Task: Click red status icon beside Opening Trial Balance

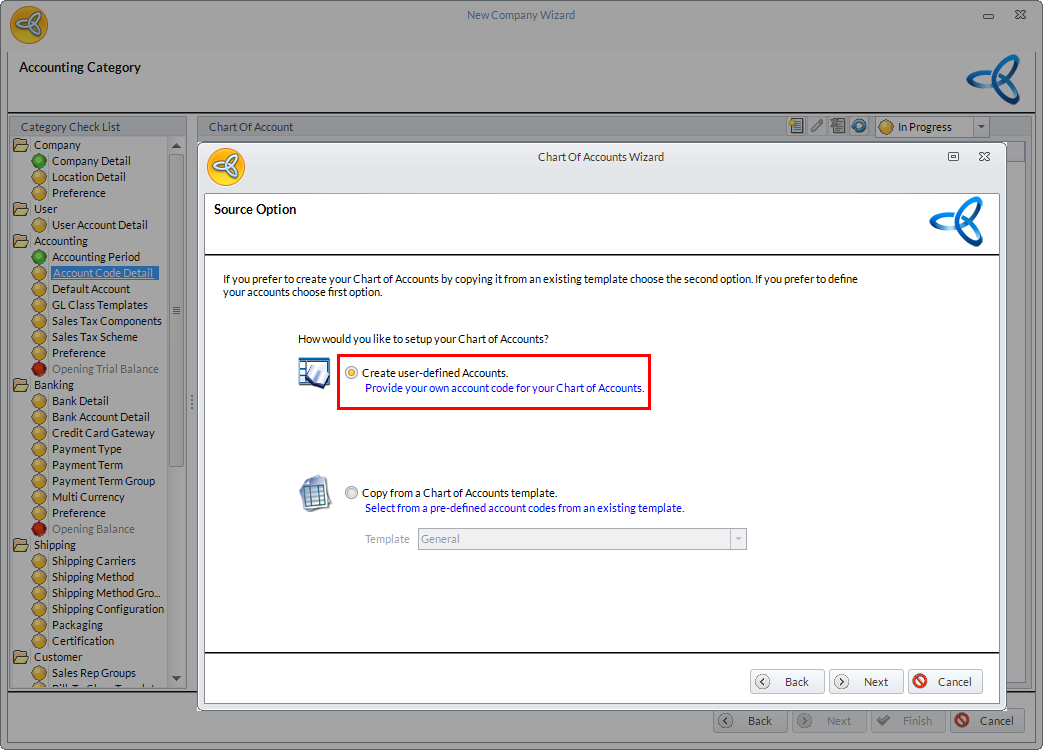Action: pos(39,369)
